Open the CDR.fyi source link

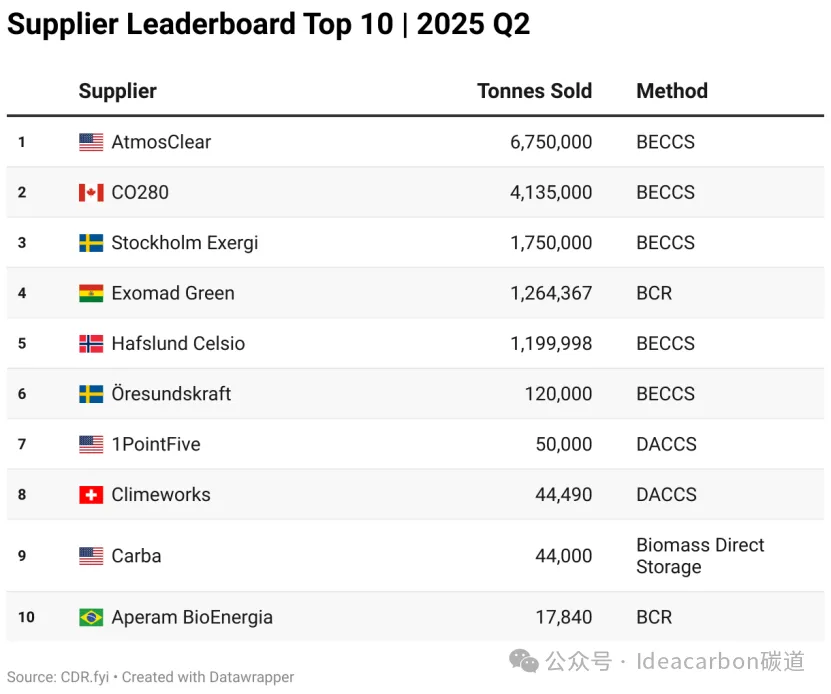click(85, 677)
